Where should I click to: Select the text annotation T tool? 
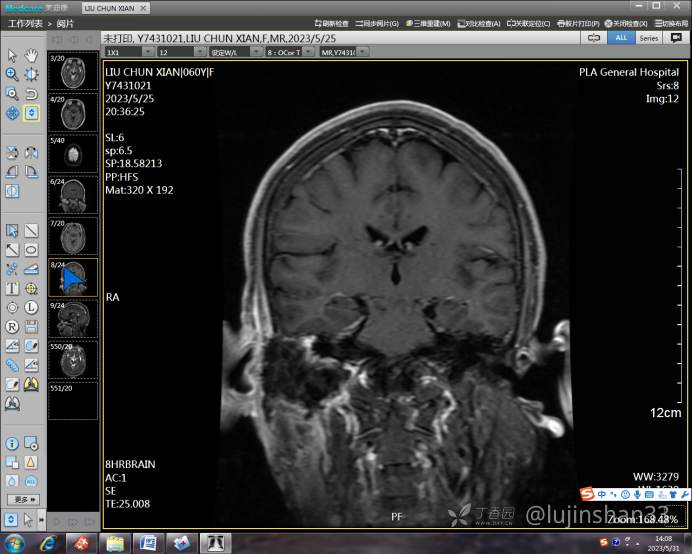point(12,288)
